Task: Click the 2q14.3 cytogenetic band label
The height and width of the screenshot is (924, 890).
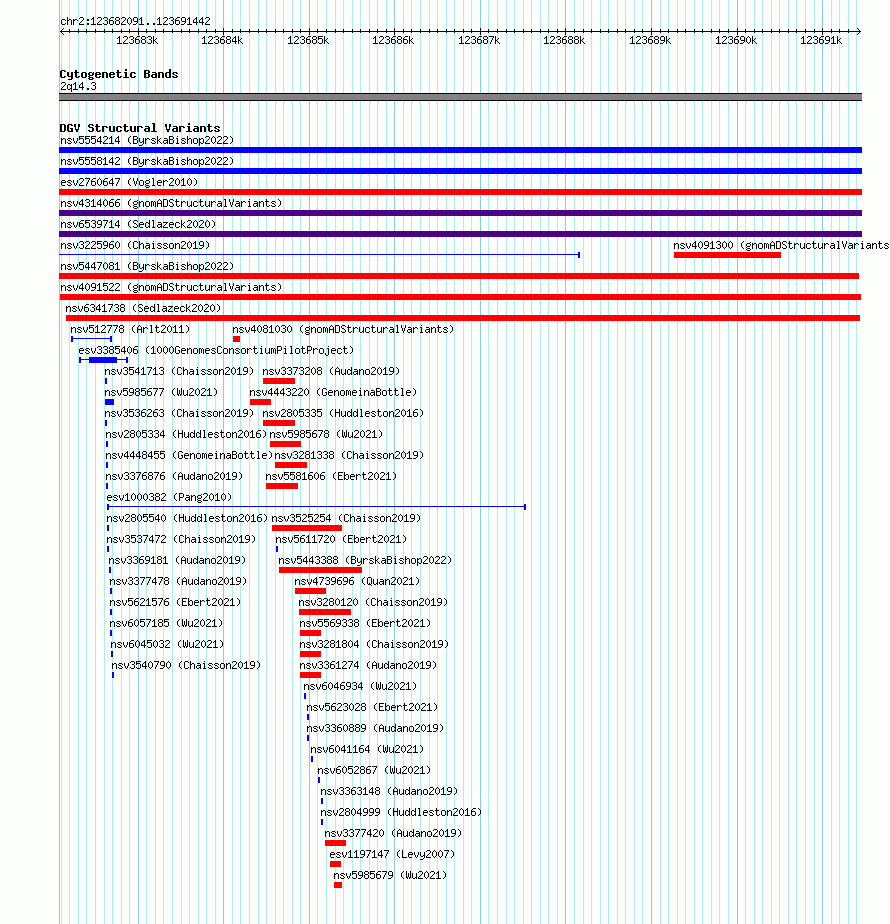Action: pyautogui.click(x=78, y=87)
